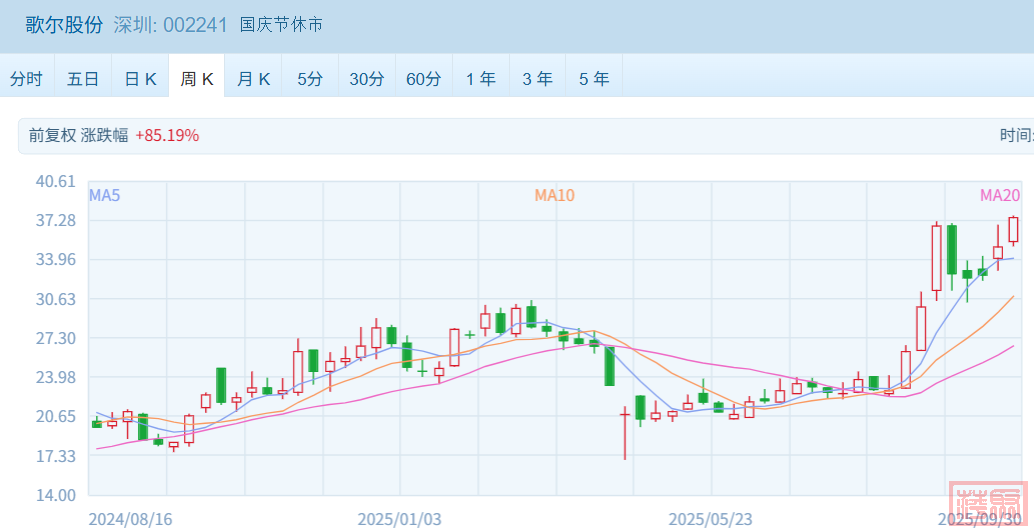This screenshot has height=531, width=1034.
Task: Click the red watermark logo in the corner
Action: [989, 507]
